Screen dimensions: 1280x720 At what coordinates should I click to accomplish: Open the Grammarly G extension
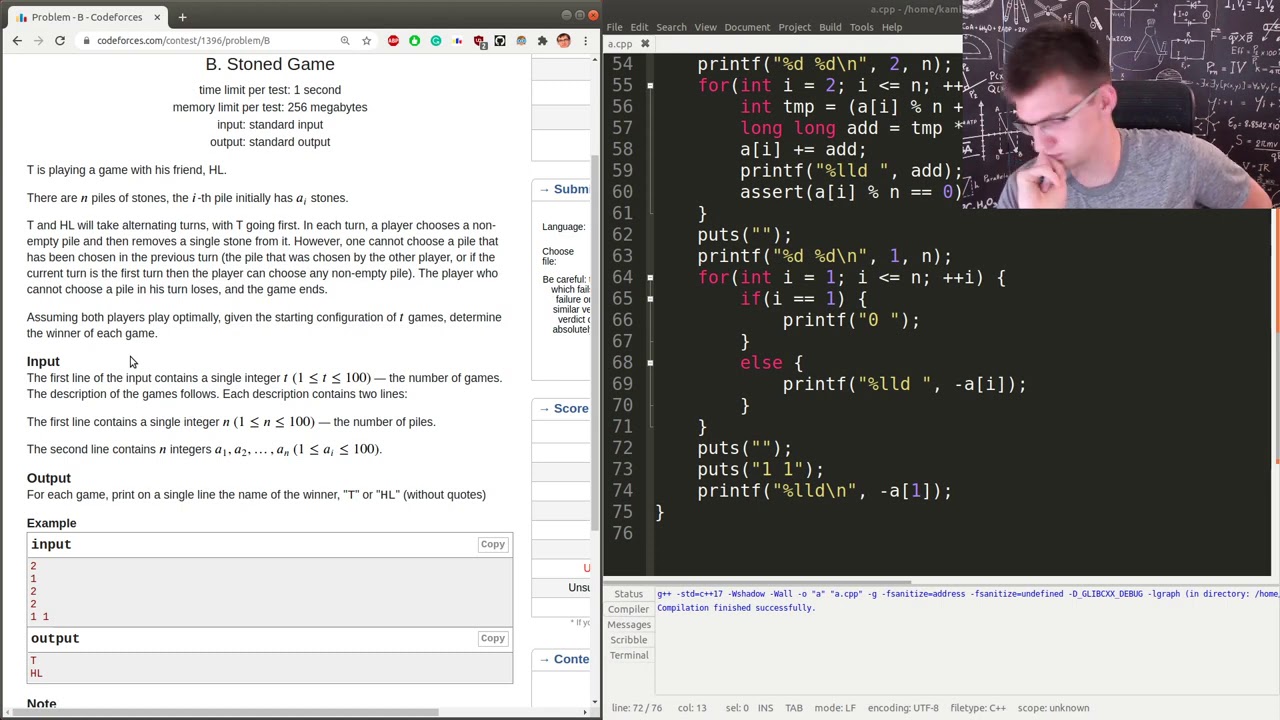point(436,41)
